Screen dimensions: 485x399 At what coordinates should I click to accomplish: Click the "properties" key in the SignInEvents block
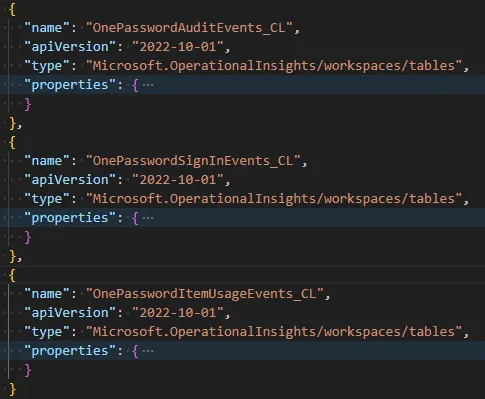click(x=70, y=218)
